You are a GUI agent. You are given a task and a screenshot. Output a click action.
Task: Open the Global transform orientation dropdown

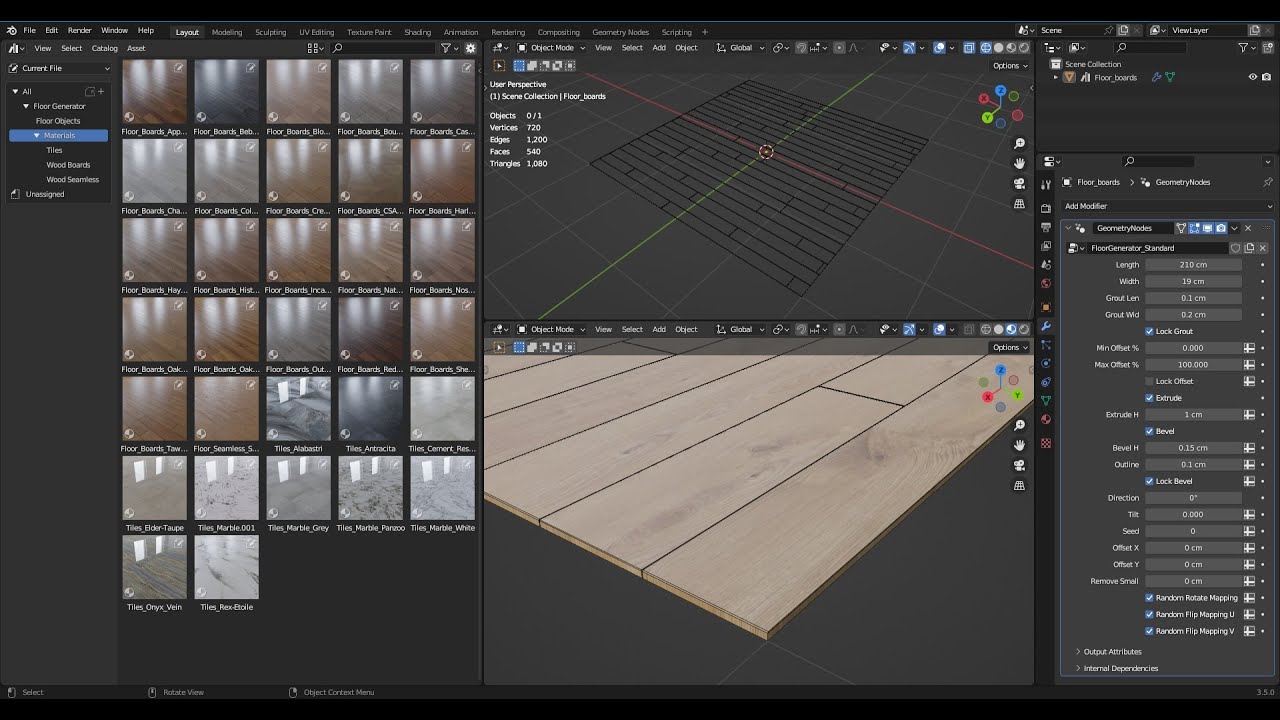(738, 46)
